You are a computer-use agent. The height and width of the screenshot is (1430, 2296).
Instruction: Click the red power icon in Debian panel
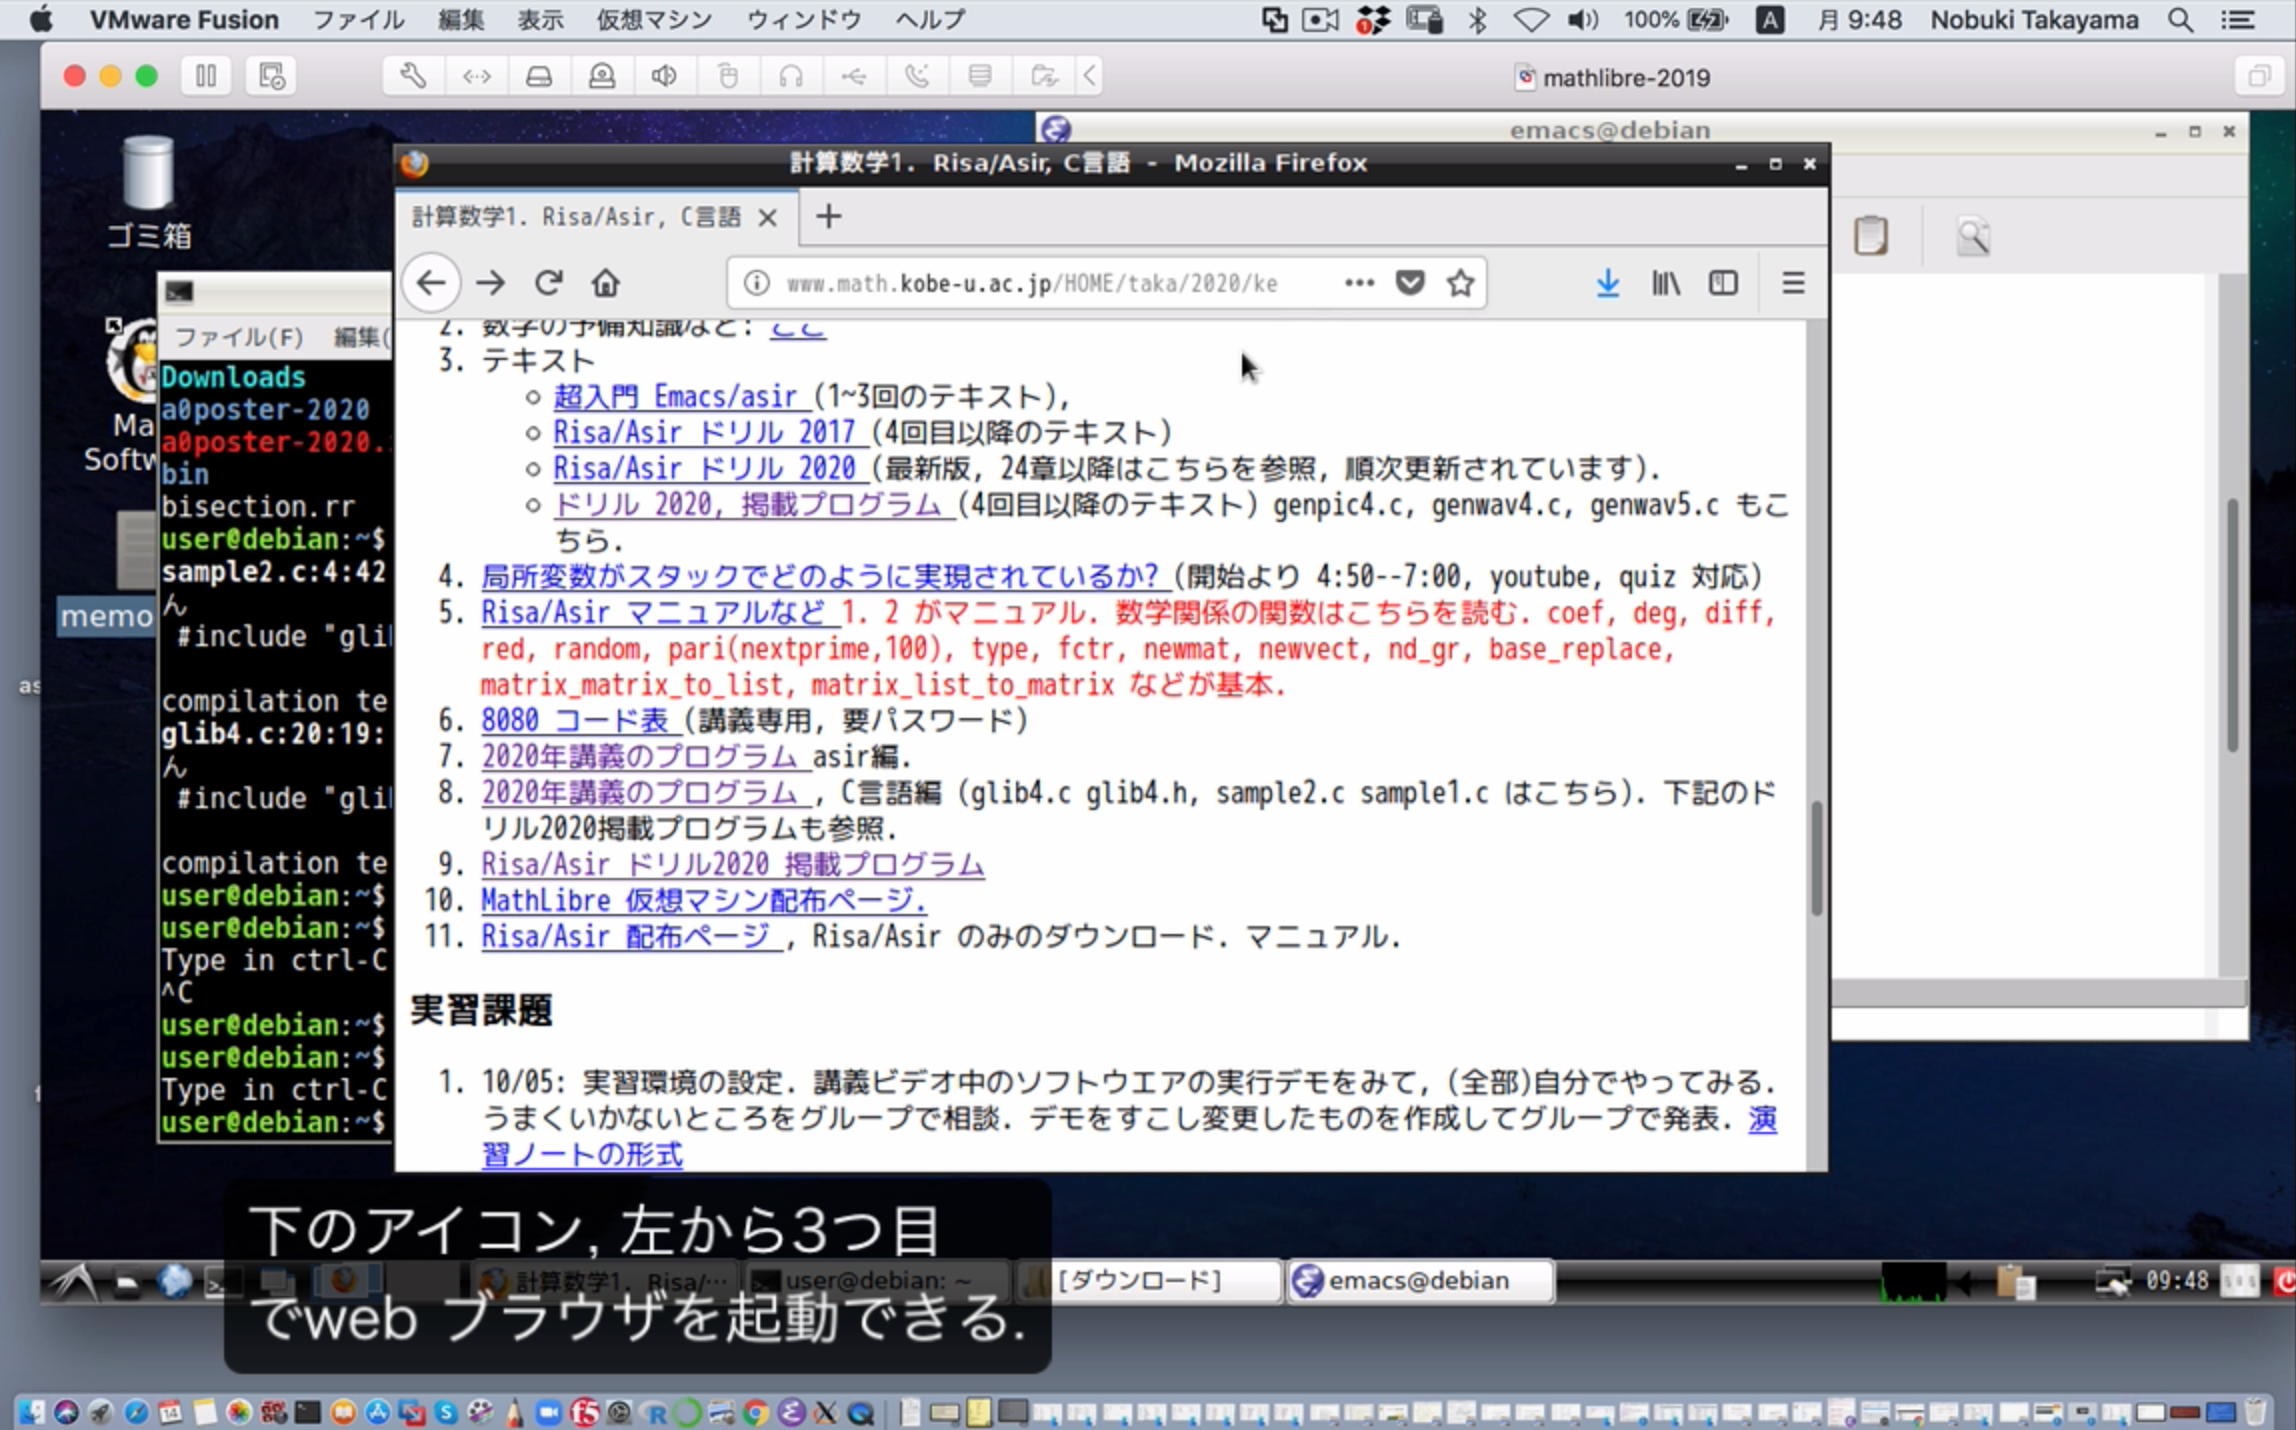(2284, 1281)
